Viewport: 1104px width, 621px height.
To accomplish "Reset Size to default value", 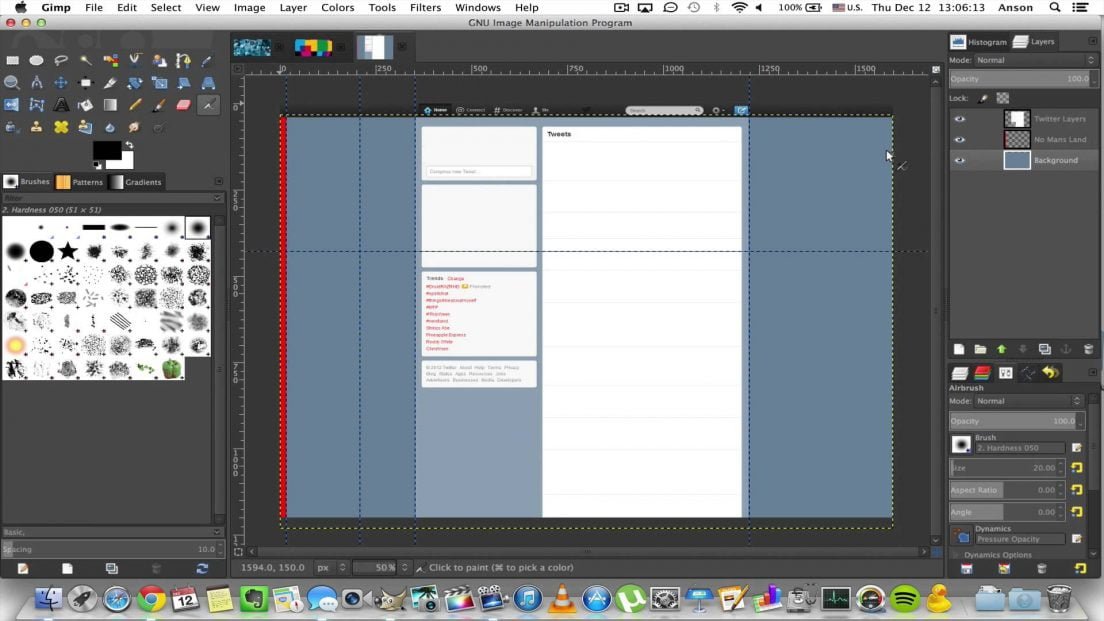I will pos(1077,468).
